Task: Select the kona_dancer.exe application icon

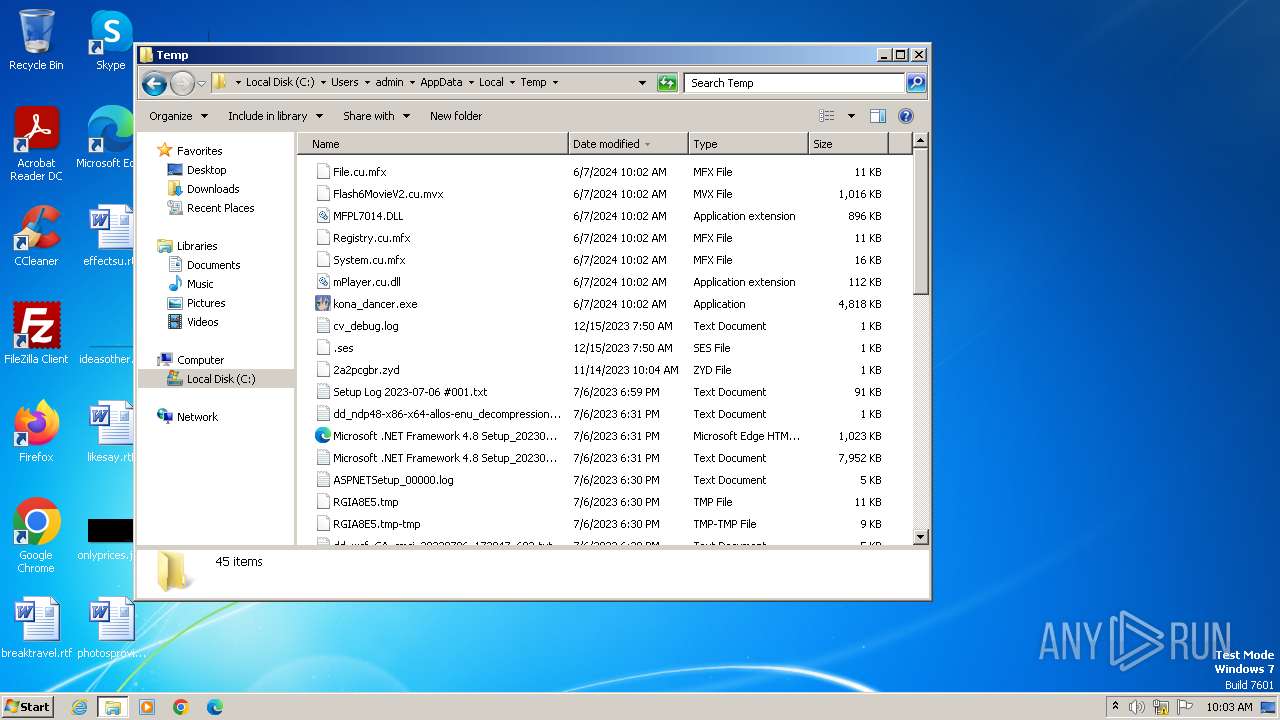Action: pos(323,304)
